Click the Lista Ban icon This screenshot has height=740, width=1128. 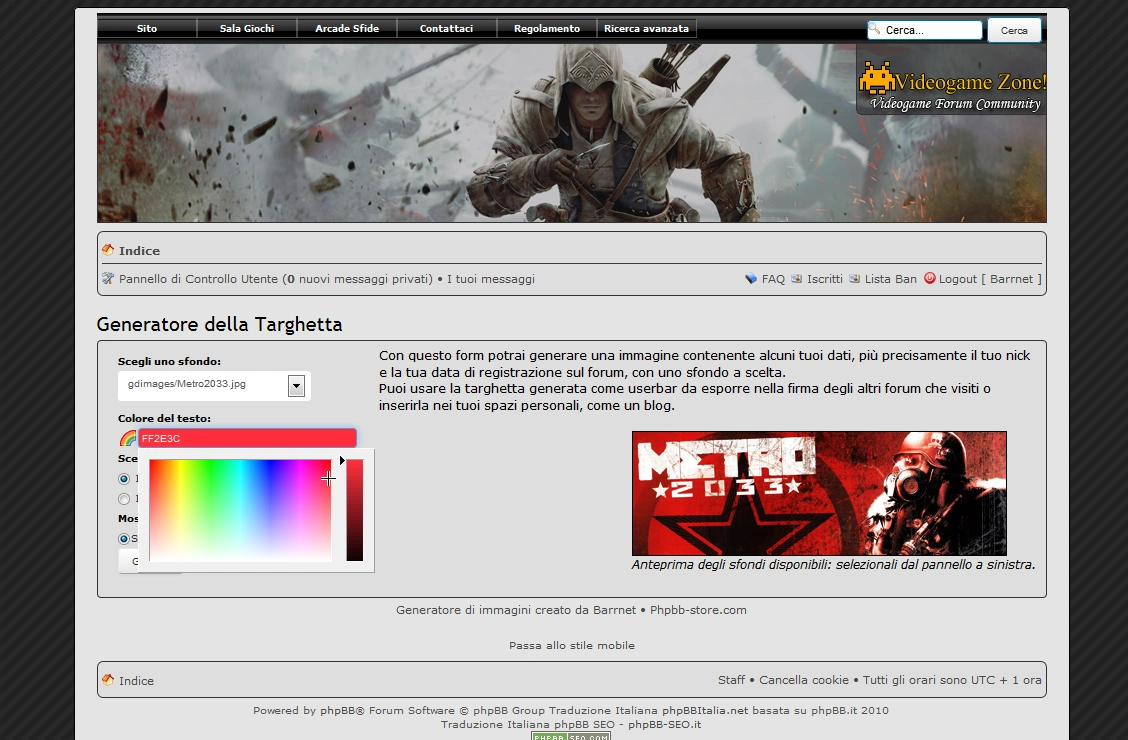point(855,278)
